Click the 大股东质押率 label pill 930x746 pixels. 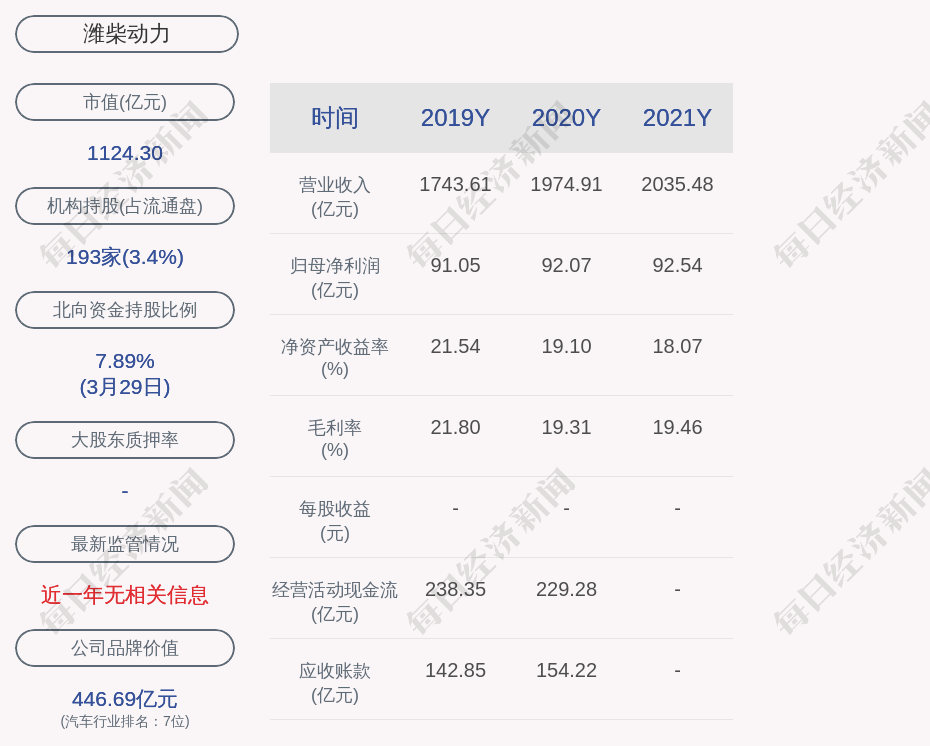(x=125, y=439)
